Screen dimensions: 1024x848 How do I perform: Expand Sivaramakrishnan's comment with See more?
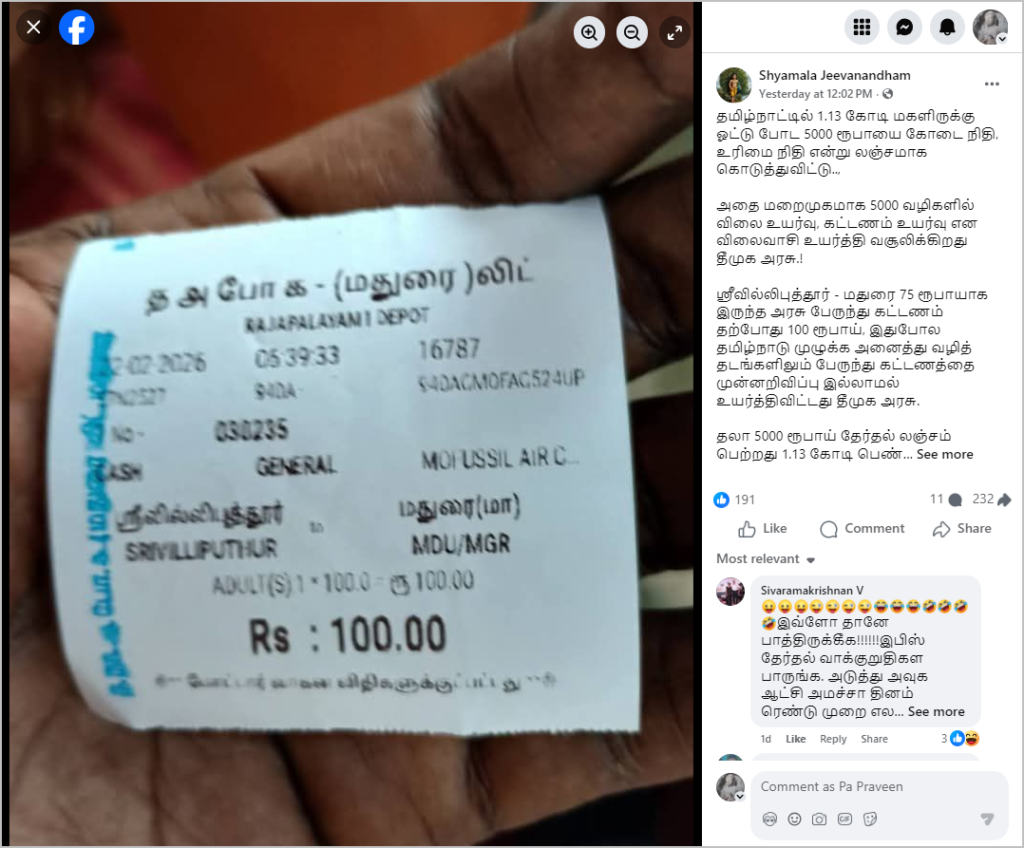click(x=936, y=711)
